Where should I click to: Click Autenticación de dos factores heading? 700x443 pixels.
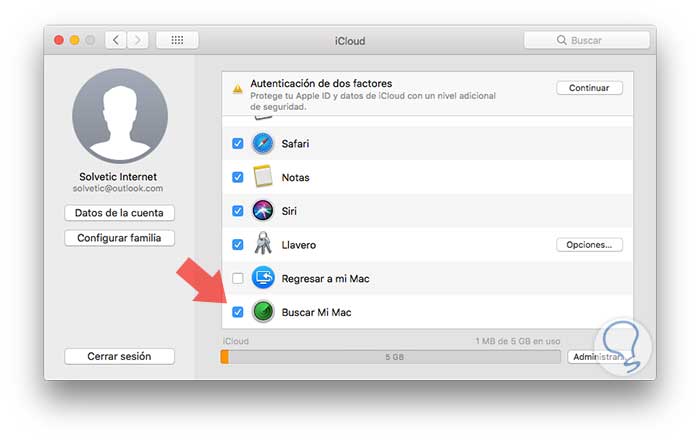[x=321, y=84]
